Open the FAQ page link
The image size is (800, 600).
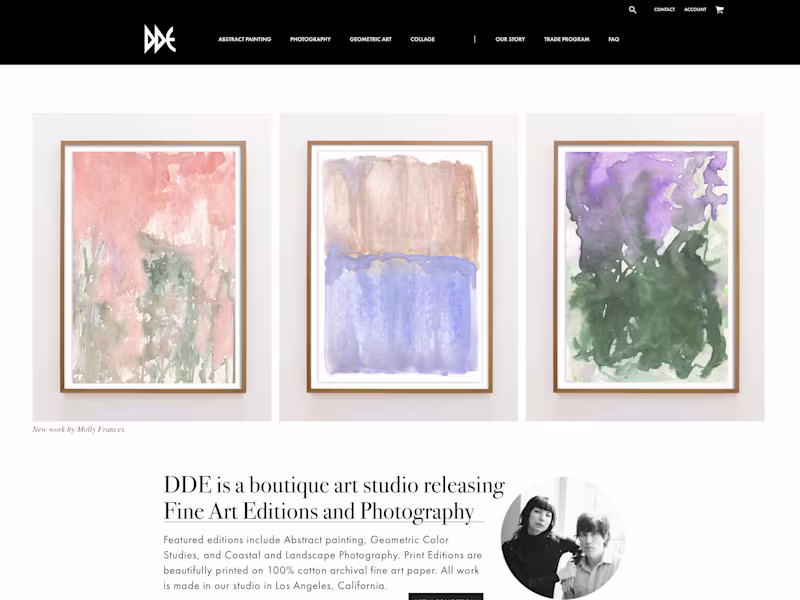[x=613, y=39]
